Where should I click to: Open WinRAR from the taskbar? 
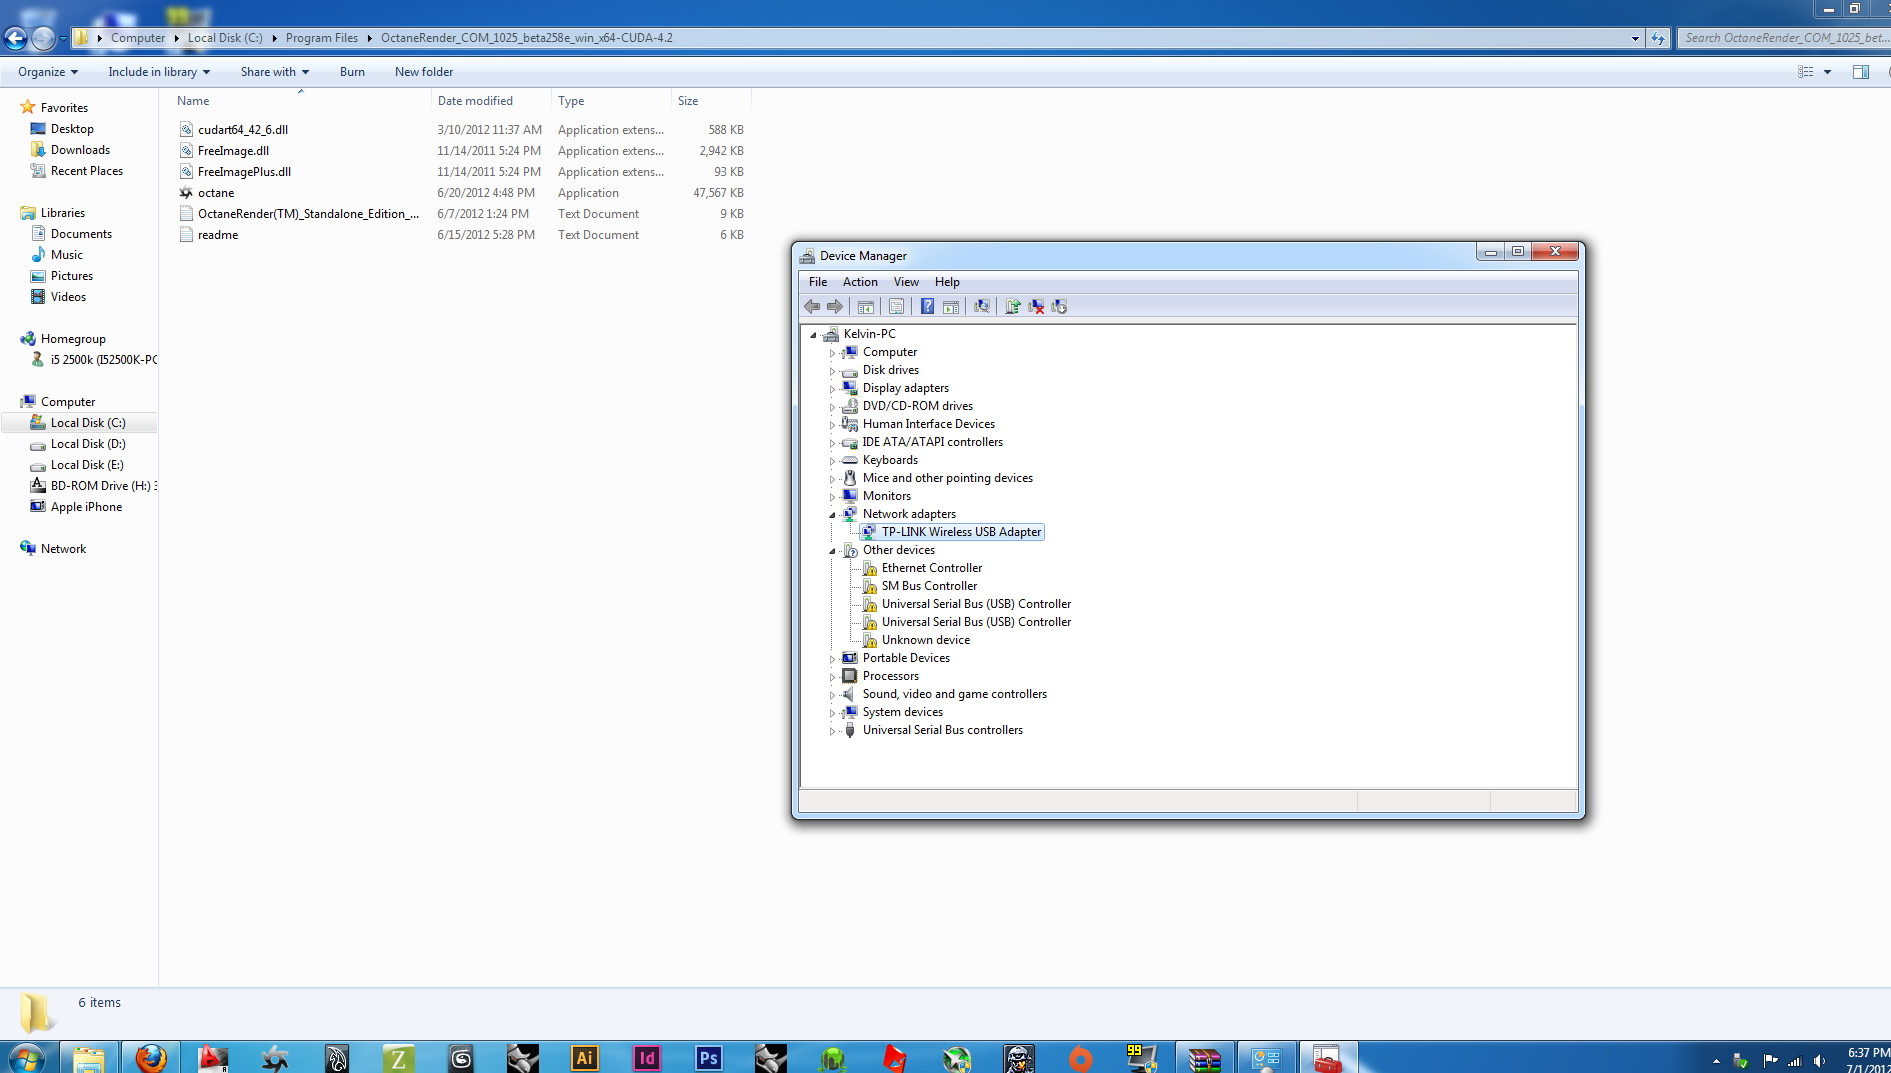1205,1057
